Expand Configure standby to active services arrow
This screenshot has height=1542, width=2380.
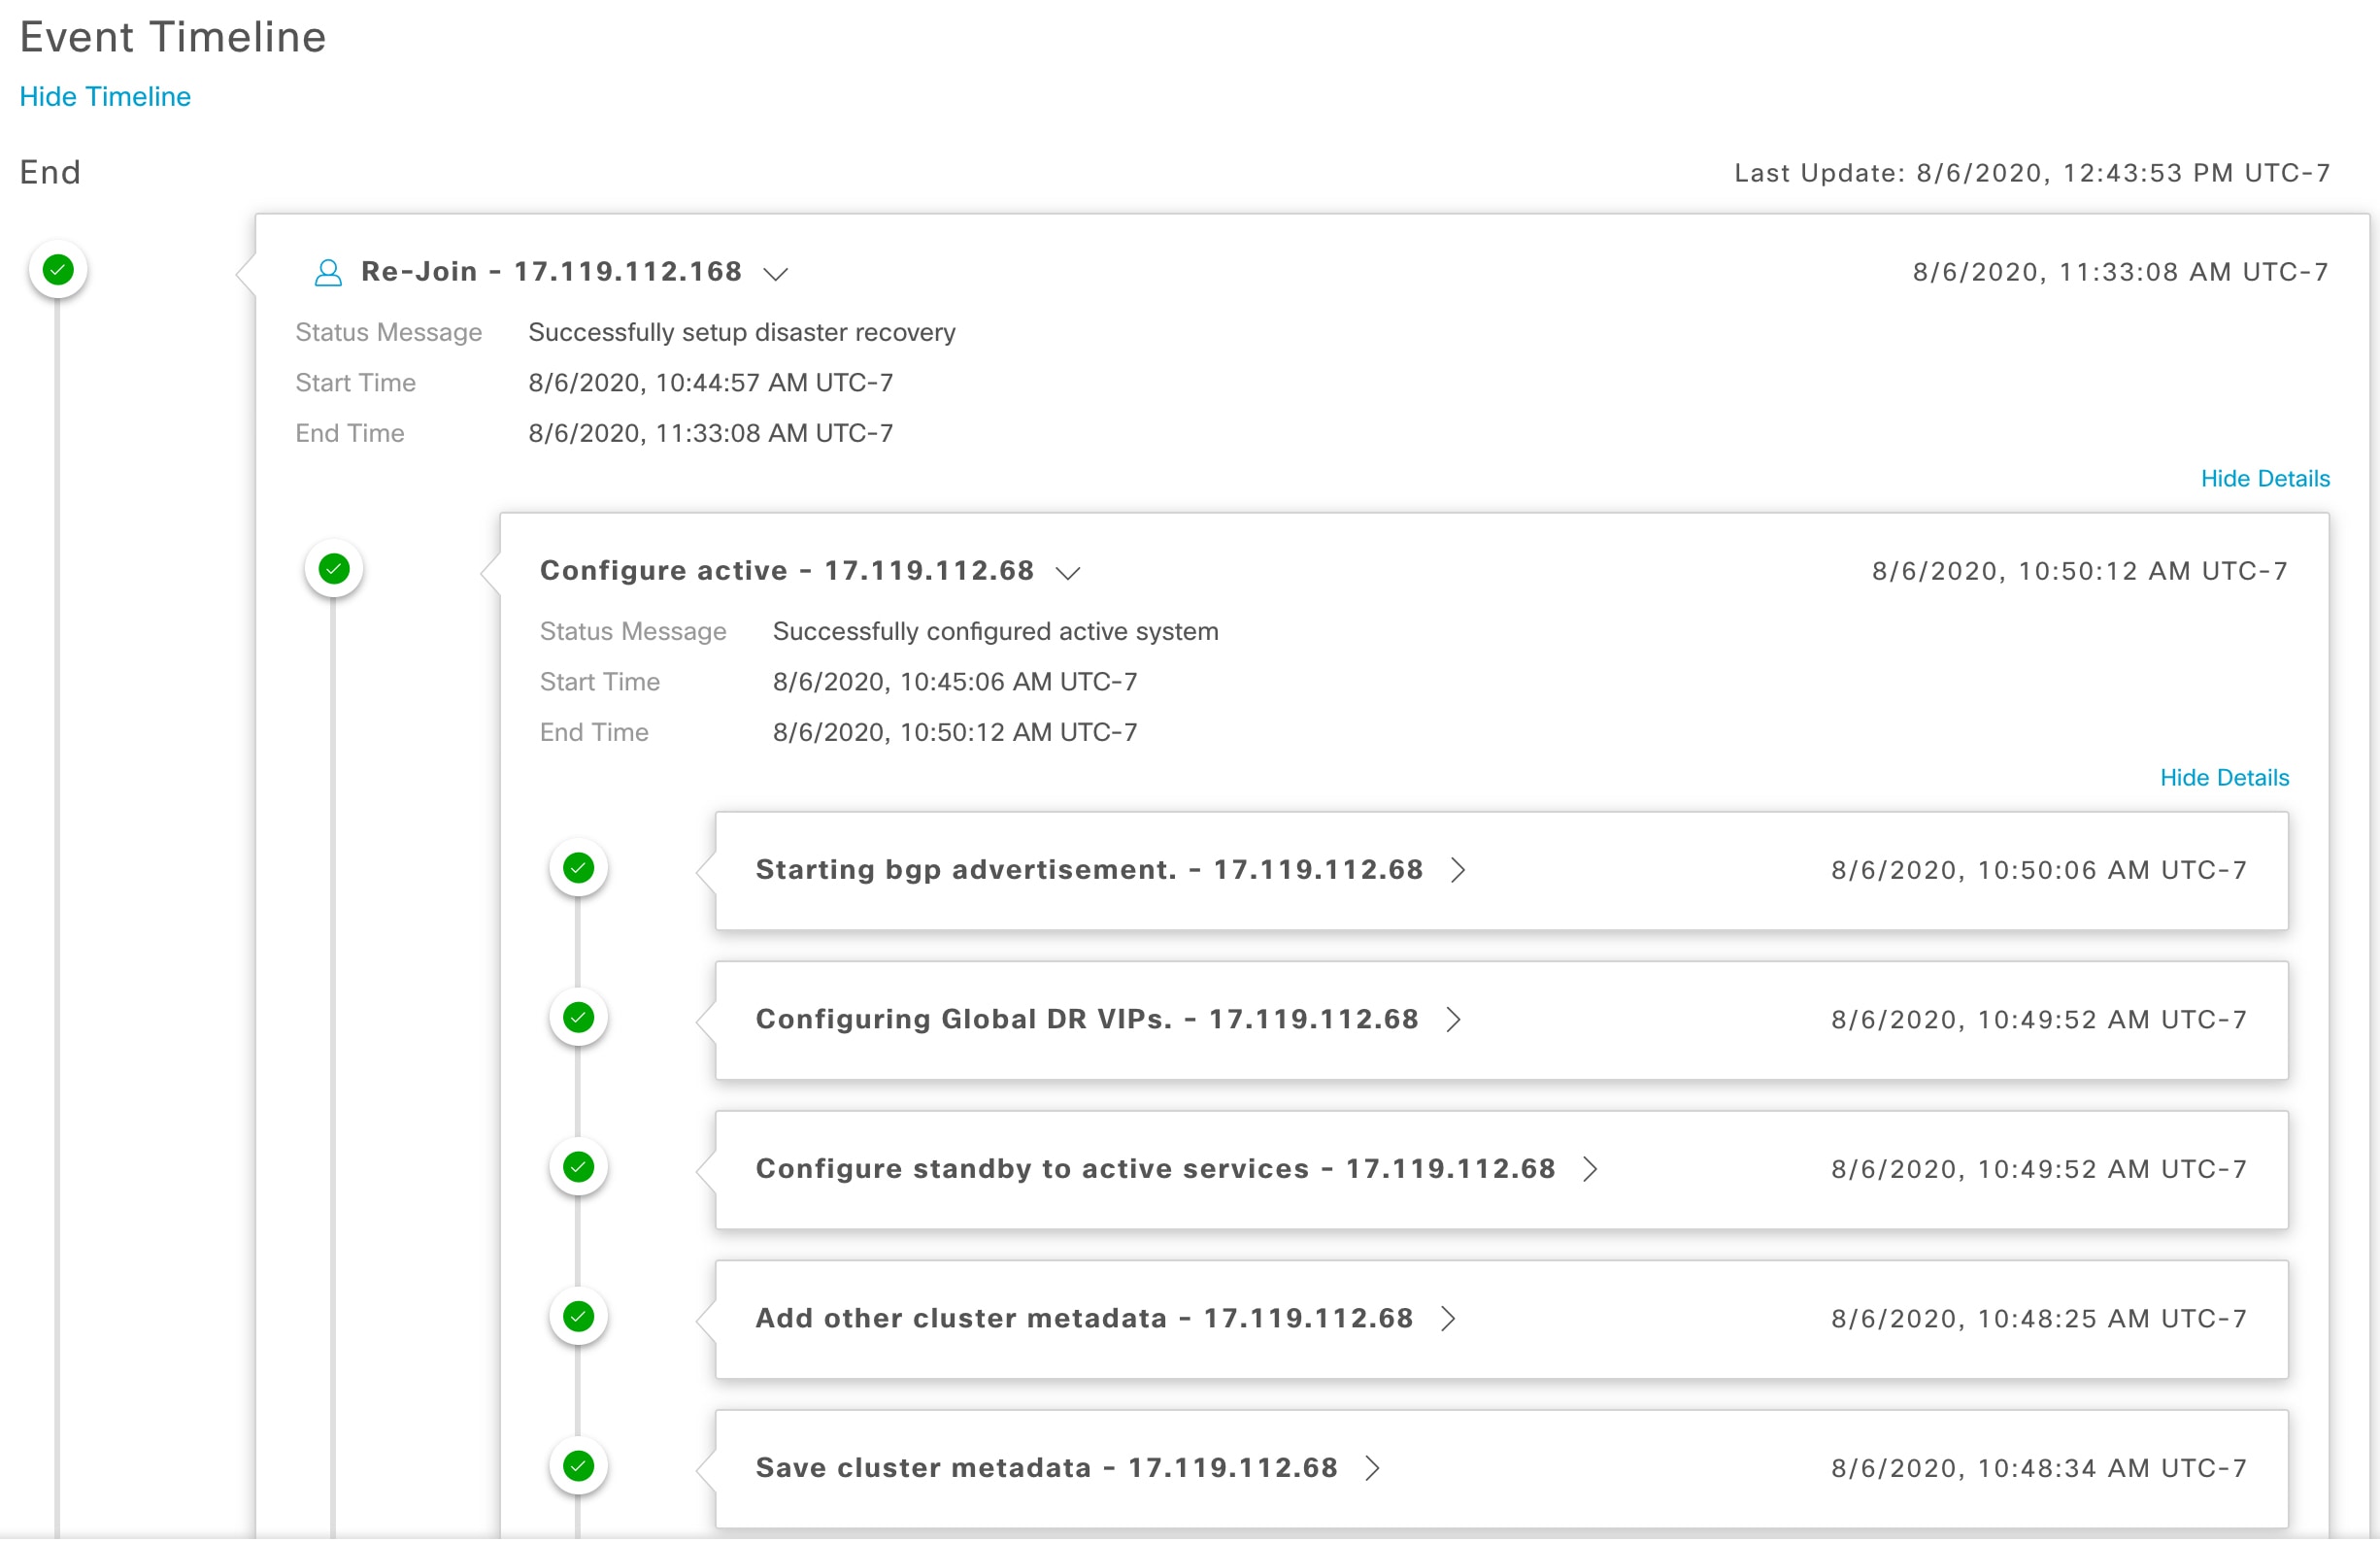click(x=1590, y=1169)
